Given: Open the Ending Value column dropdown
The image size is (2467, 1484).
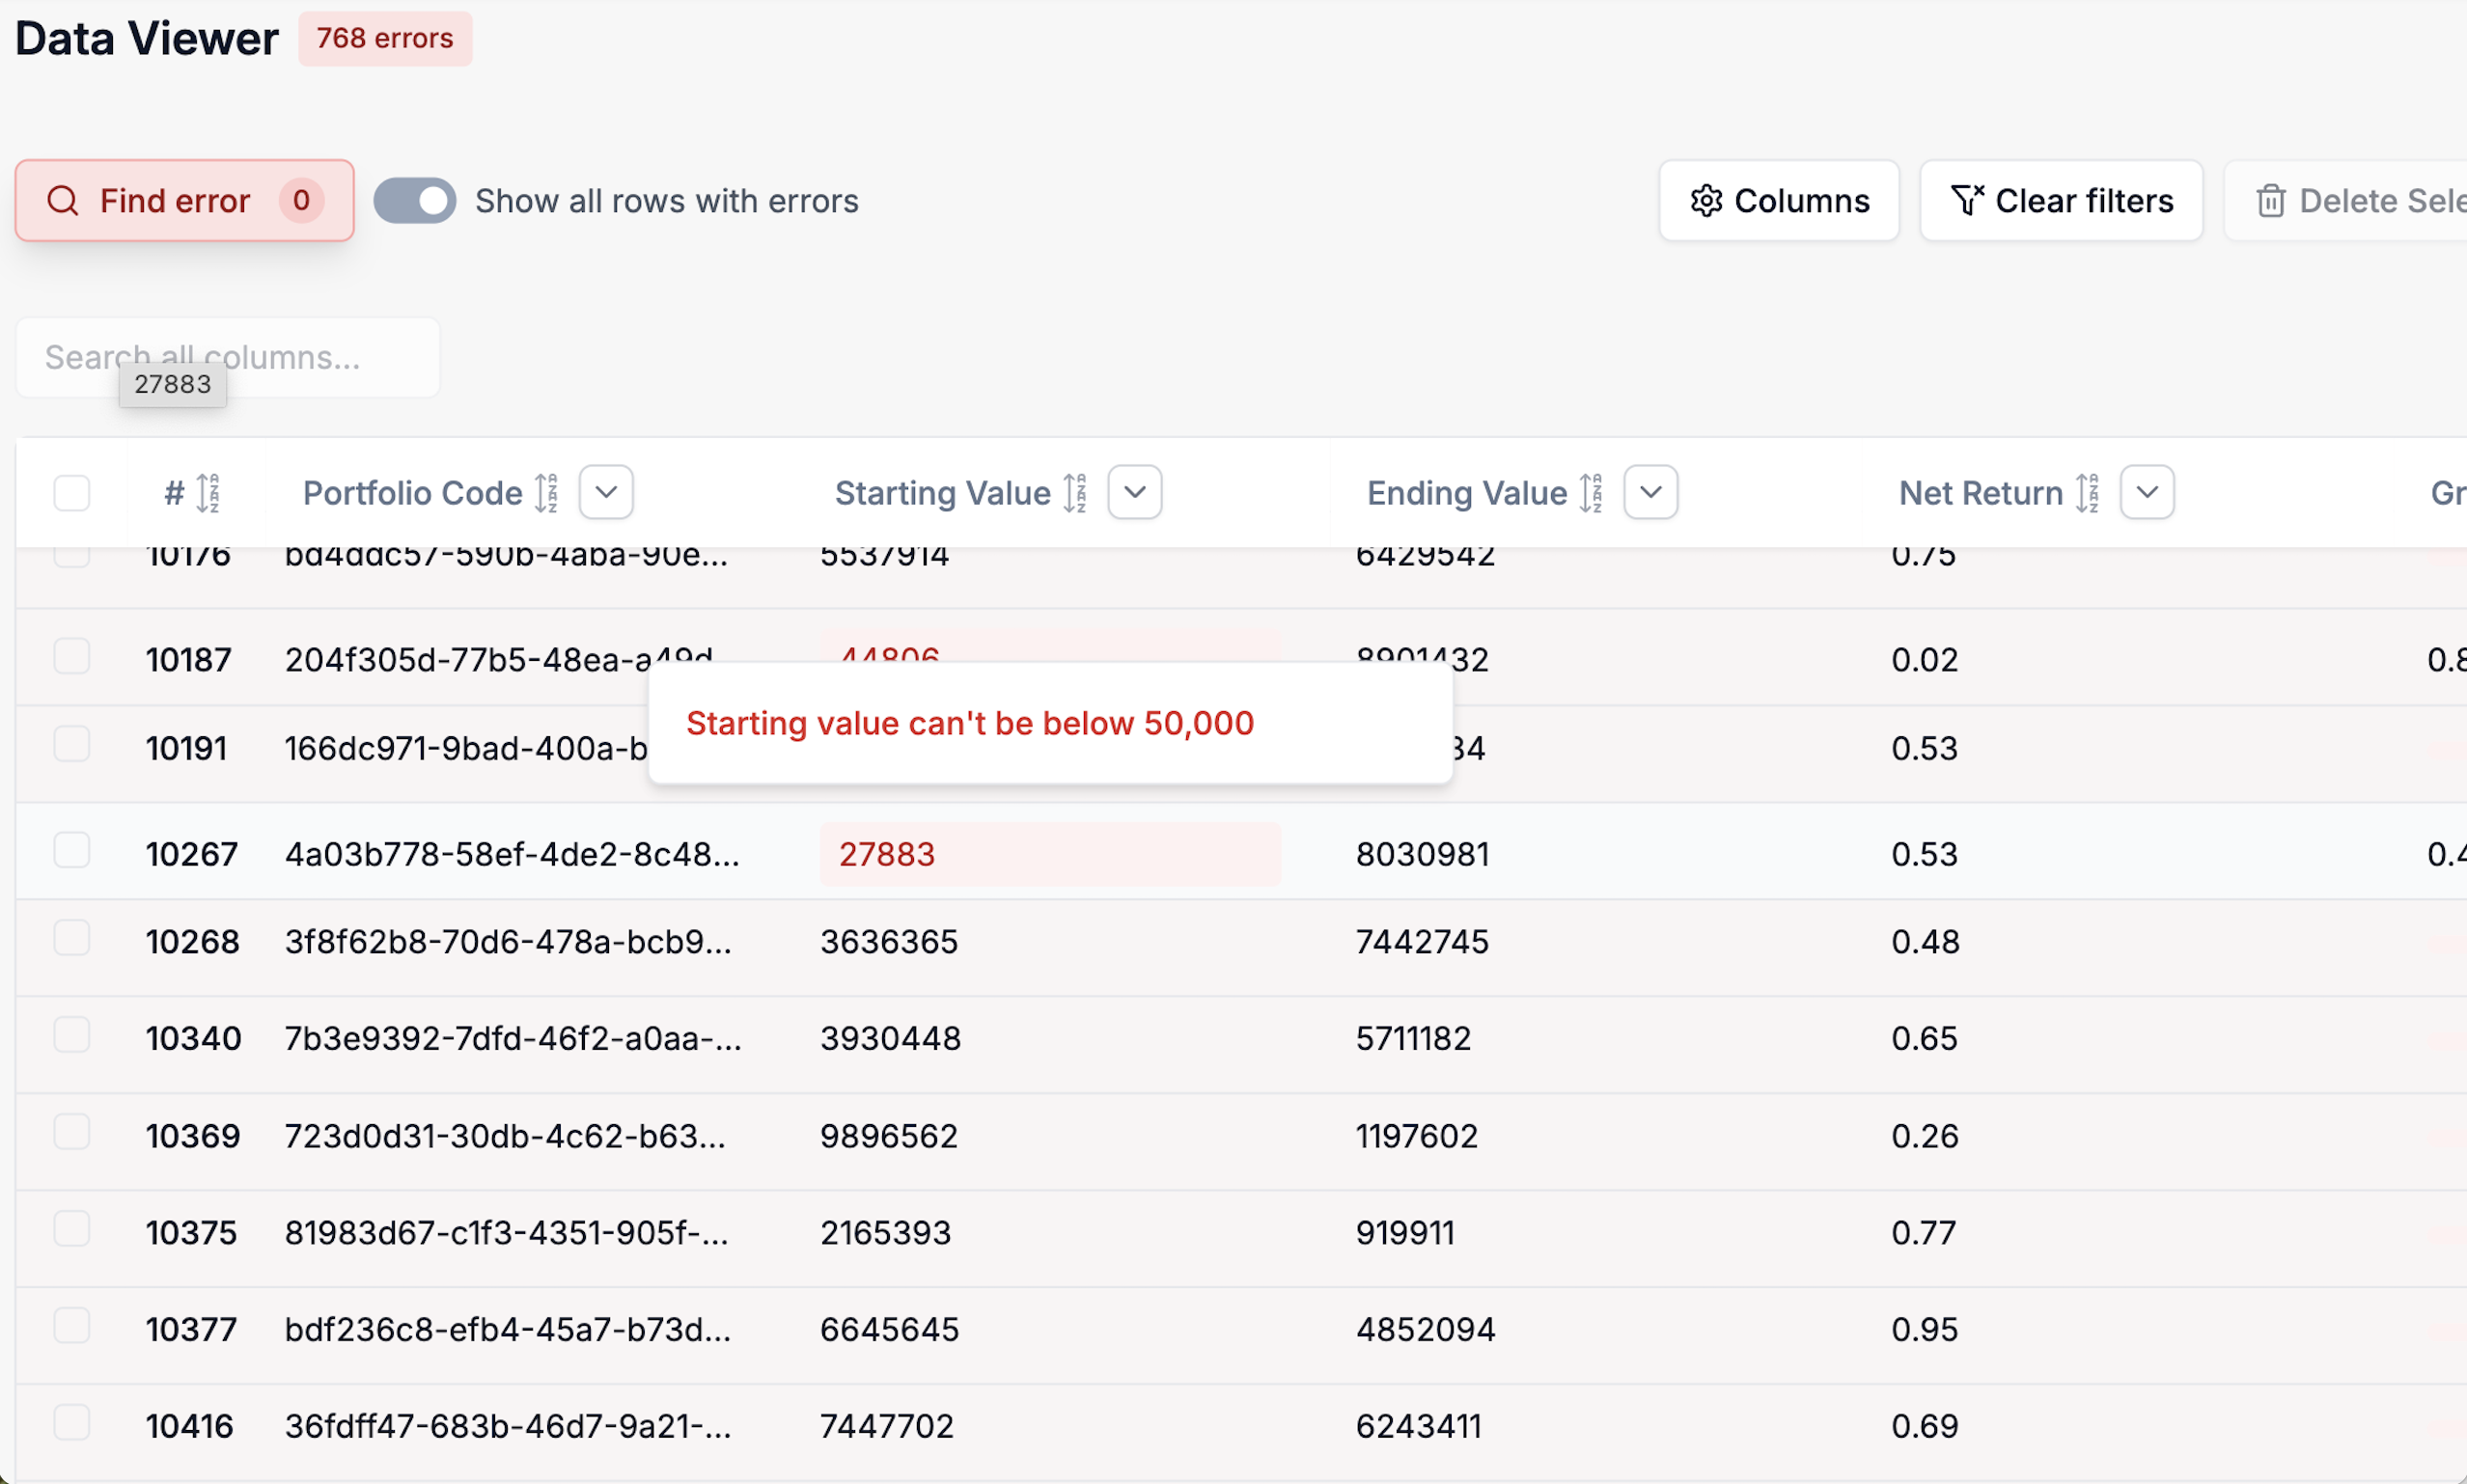Looking at the screenshot, I should (1651, 492).
